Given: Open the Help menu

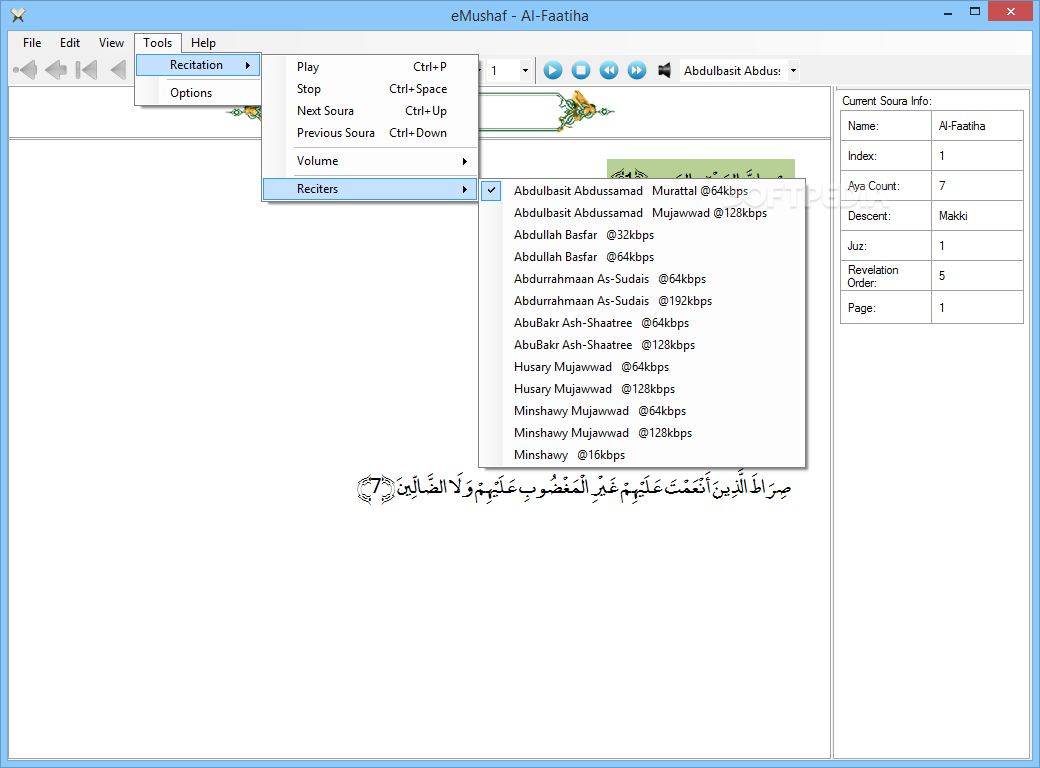Looking at the screenshot, I should tap(203, 42).
